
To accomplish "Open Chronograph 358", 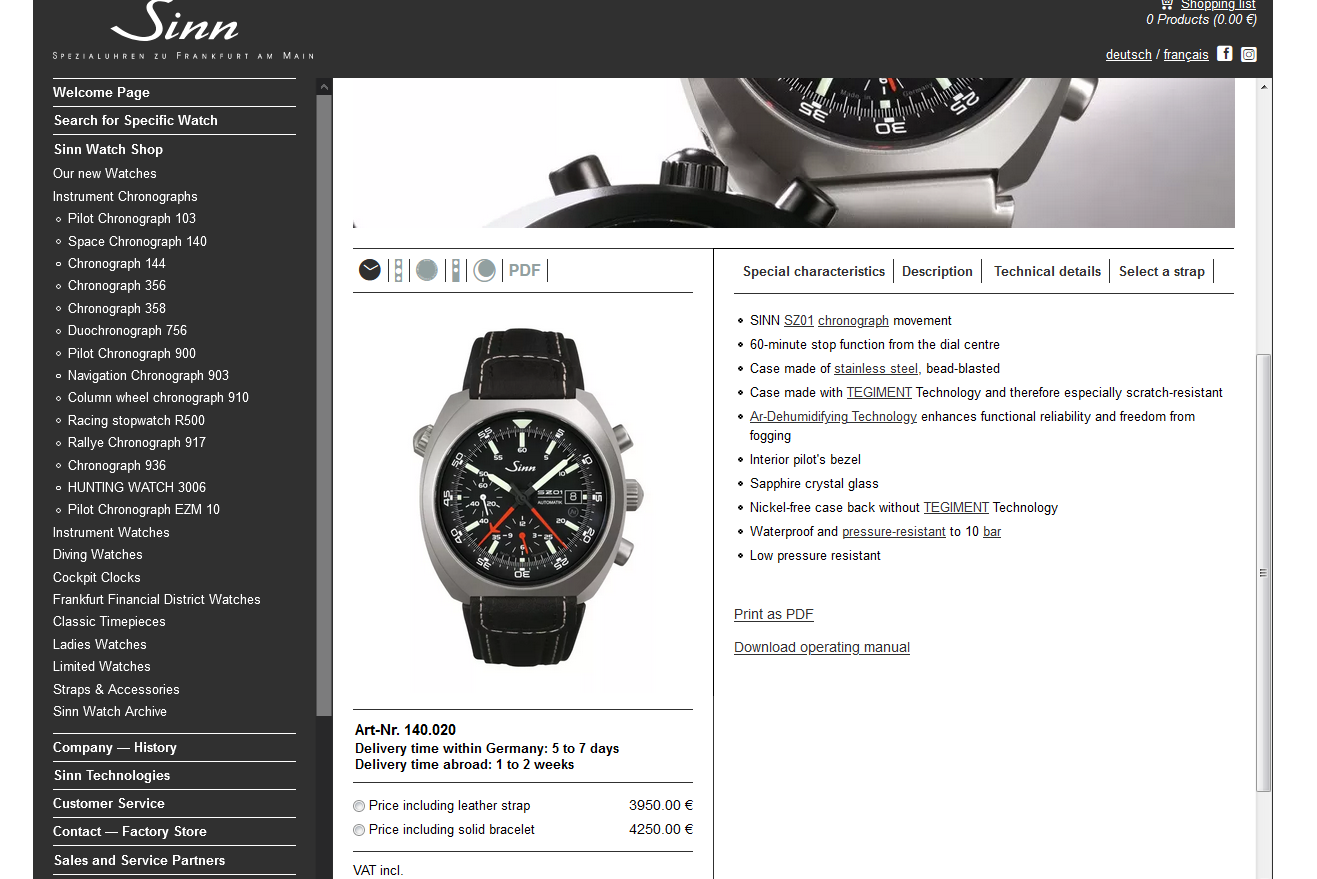I will 117,308.
